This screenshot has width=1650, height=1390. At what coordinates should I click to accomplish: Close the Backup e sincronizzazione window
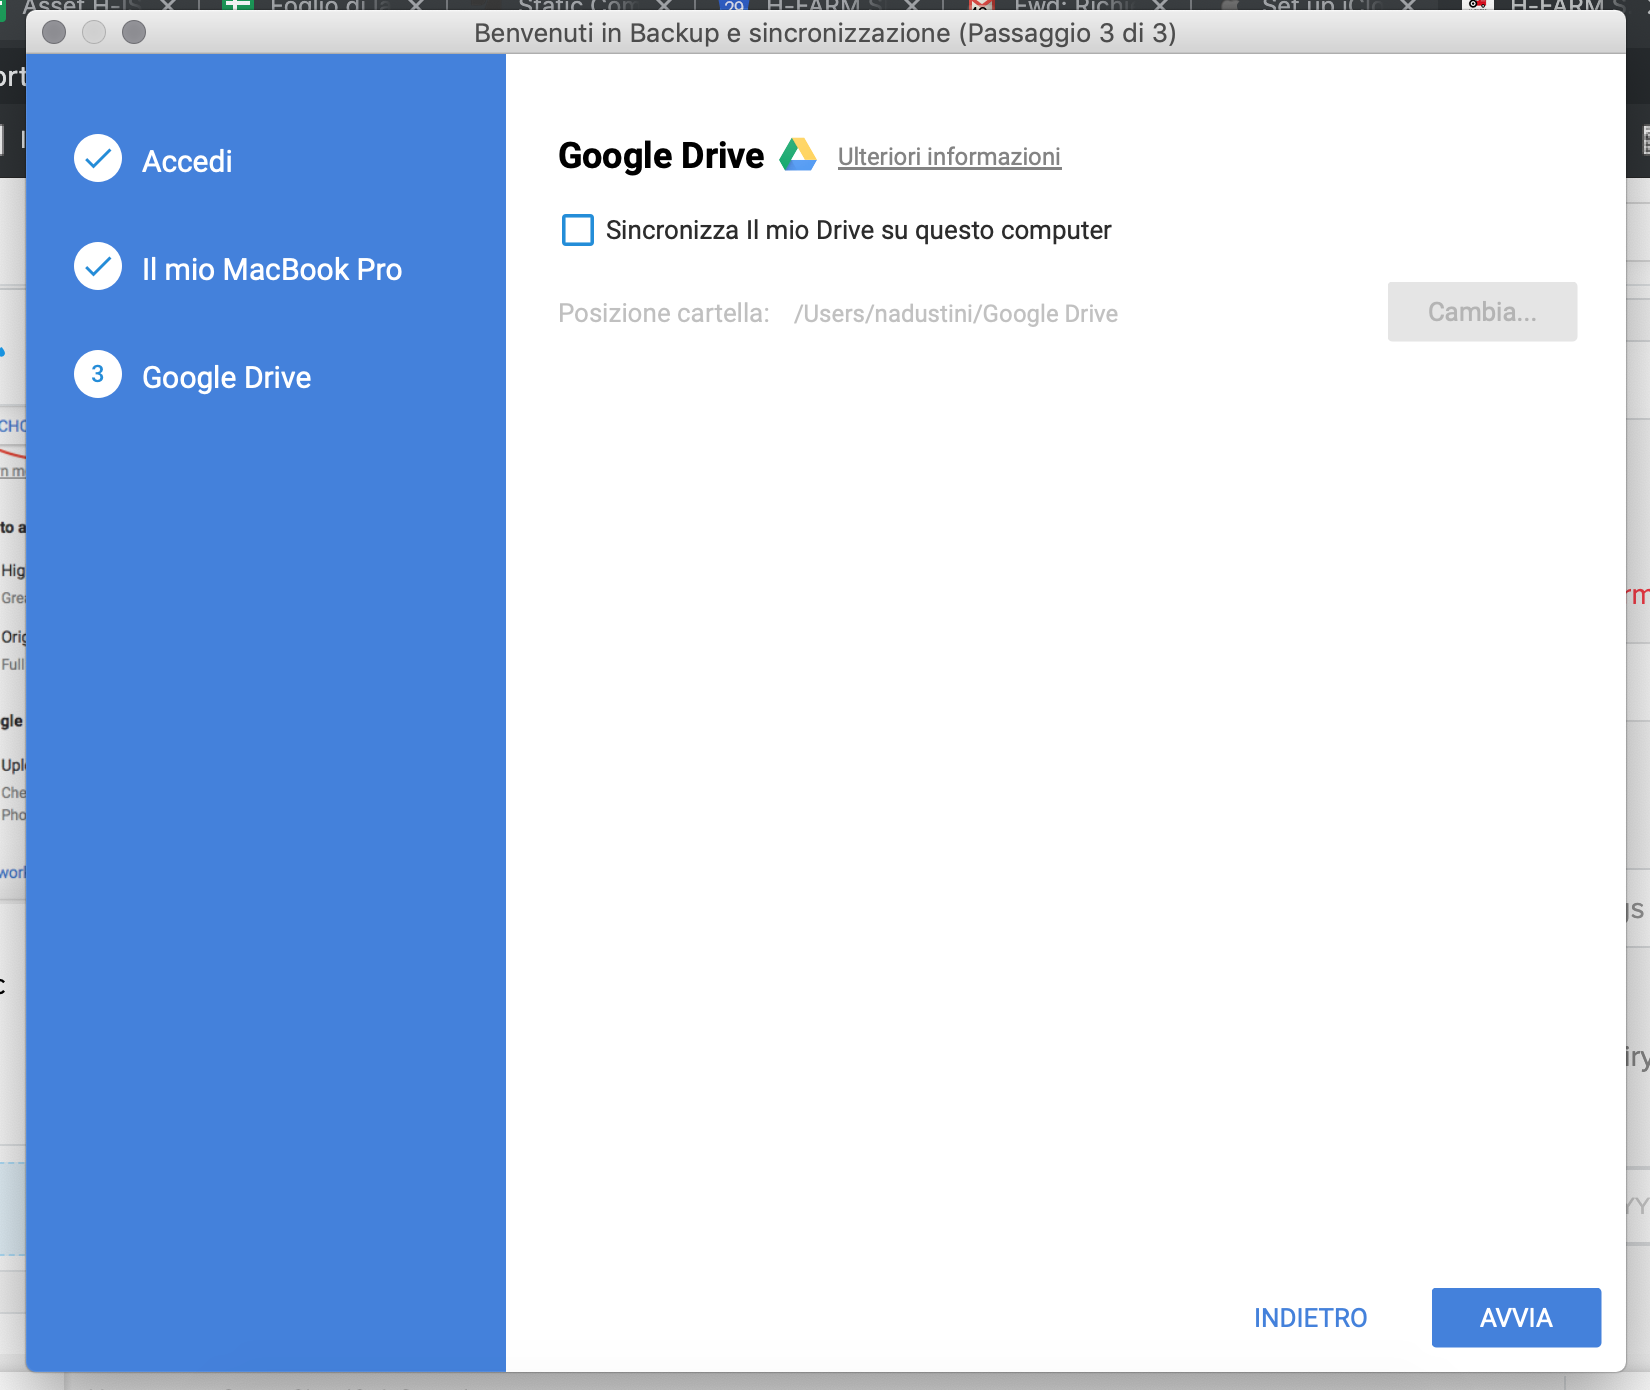tap(55, 32)
